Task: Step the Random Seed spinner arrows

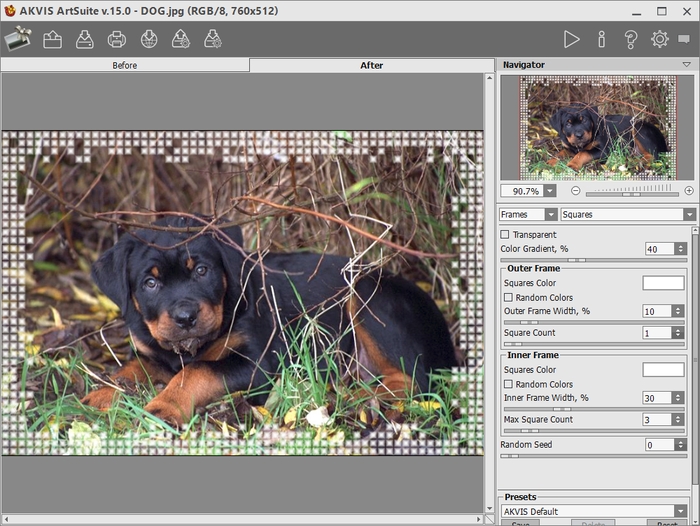Action: pos(680,445)
